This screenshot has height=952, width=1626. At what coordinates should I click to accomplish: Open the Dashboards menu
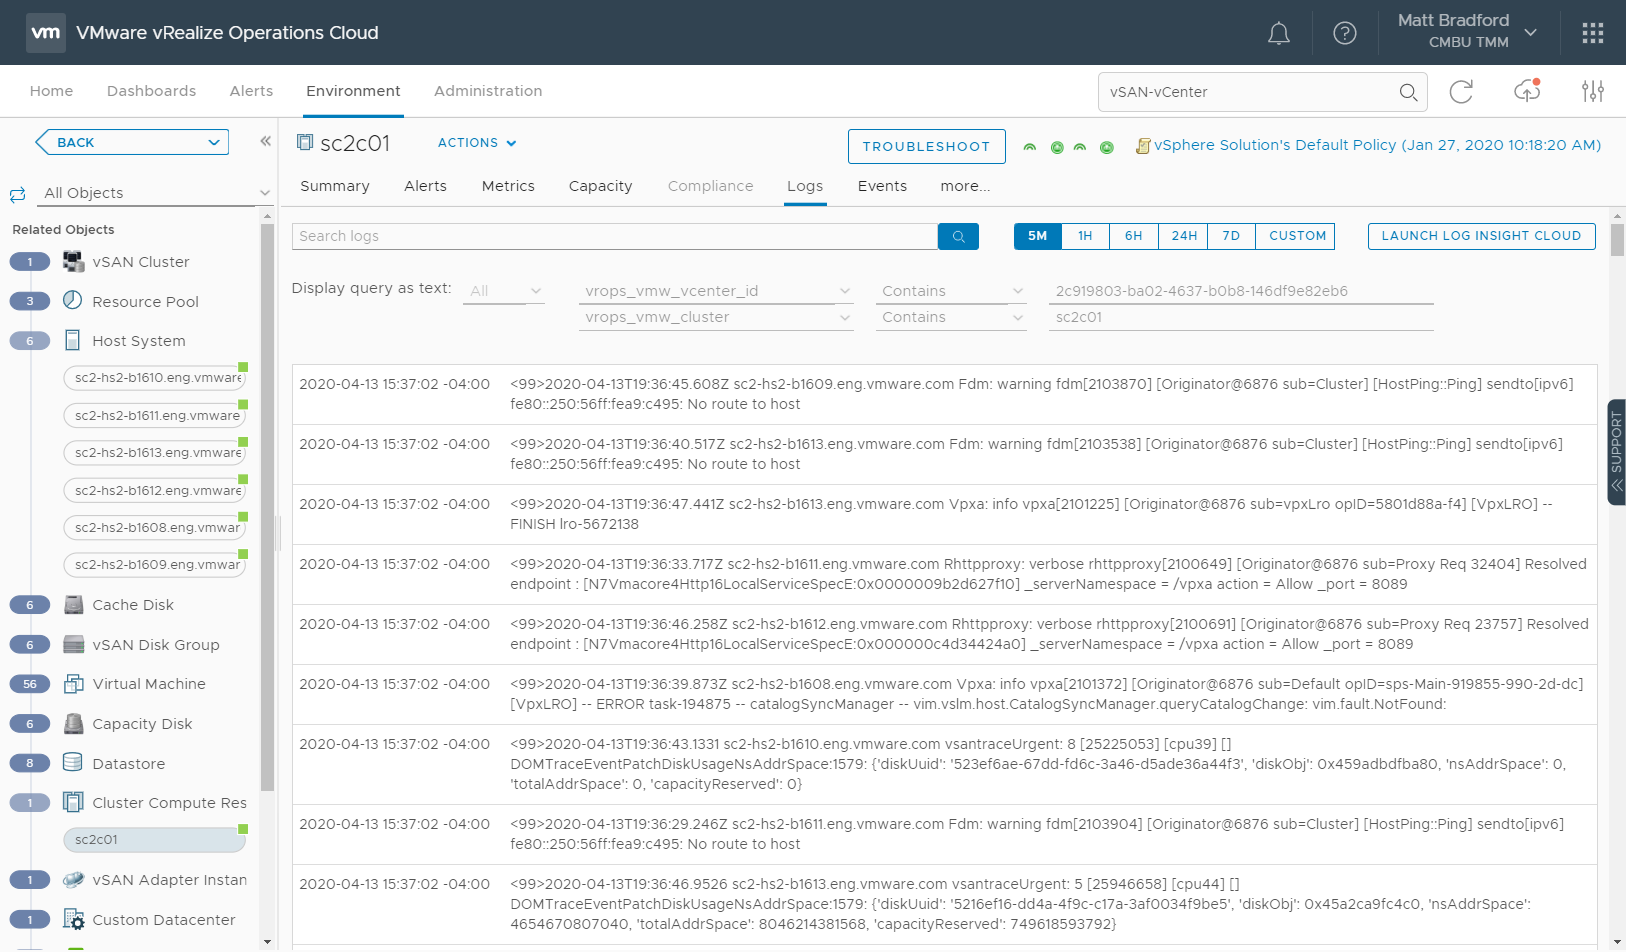coord(151,91)
